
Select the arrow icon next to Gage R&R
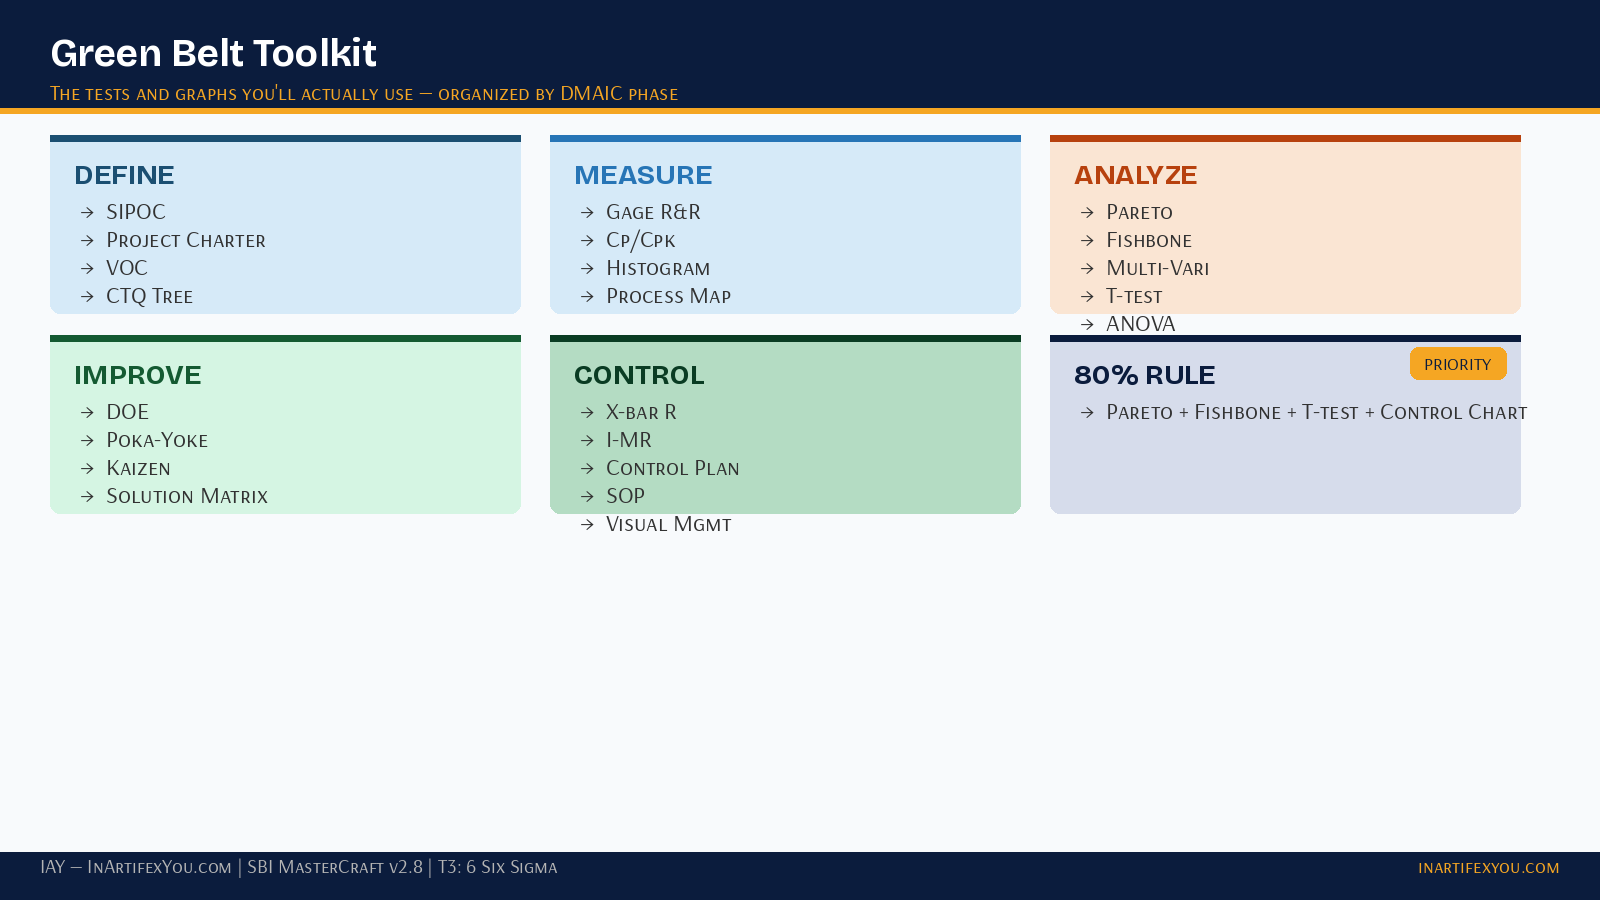(587, 212)
